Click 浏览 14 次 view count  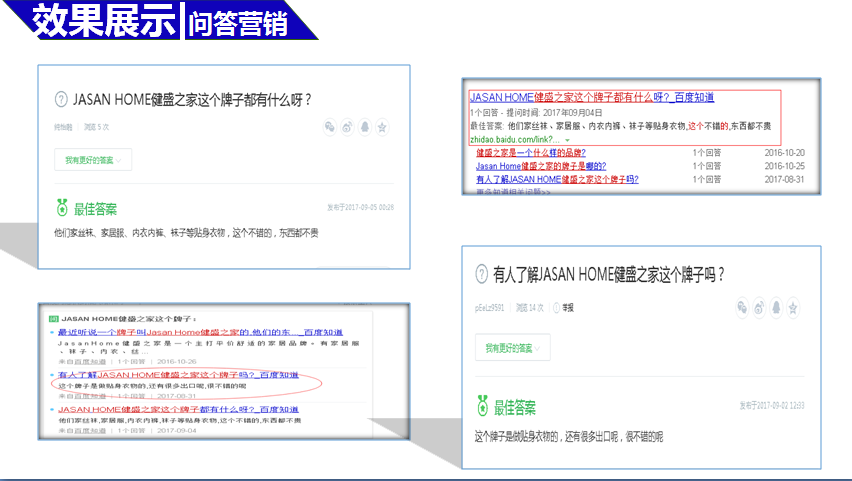pos(530,308)
